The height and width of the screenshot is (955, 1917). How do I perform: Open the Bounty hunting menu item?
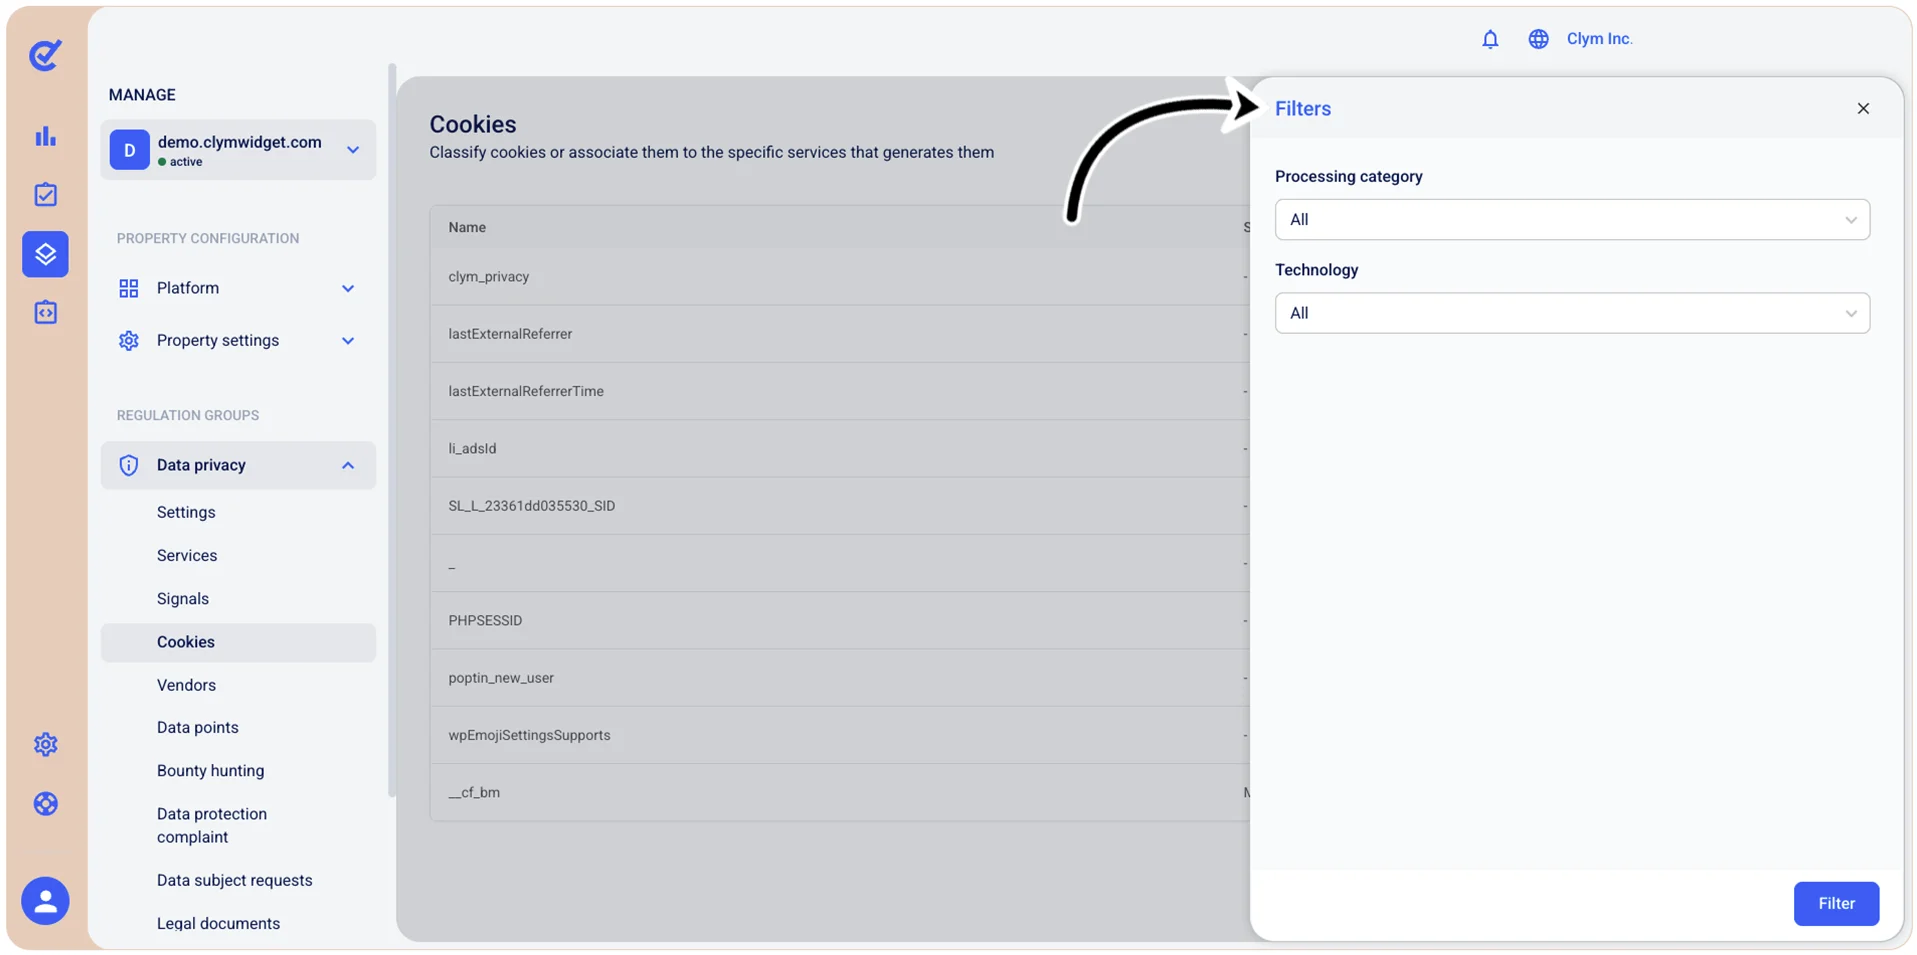click(211, 770)
